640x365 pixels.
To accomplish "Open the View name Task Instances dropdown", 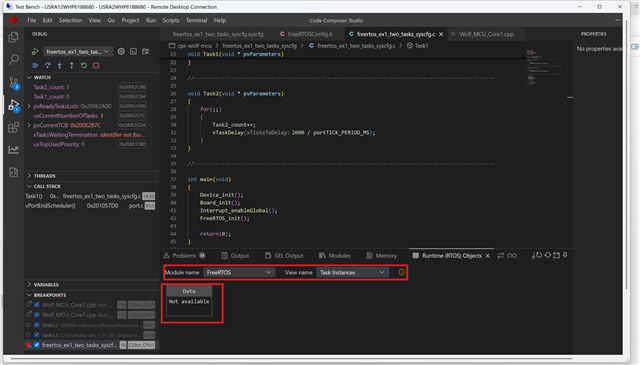I will point(353,272).
